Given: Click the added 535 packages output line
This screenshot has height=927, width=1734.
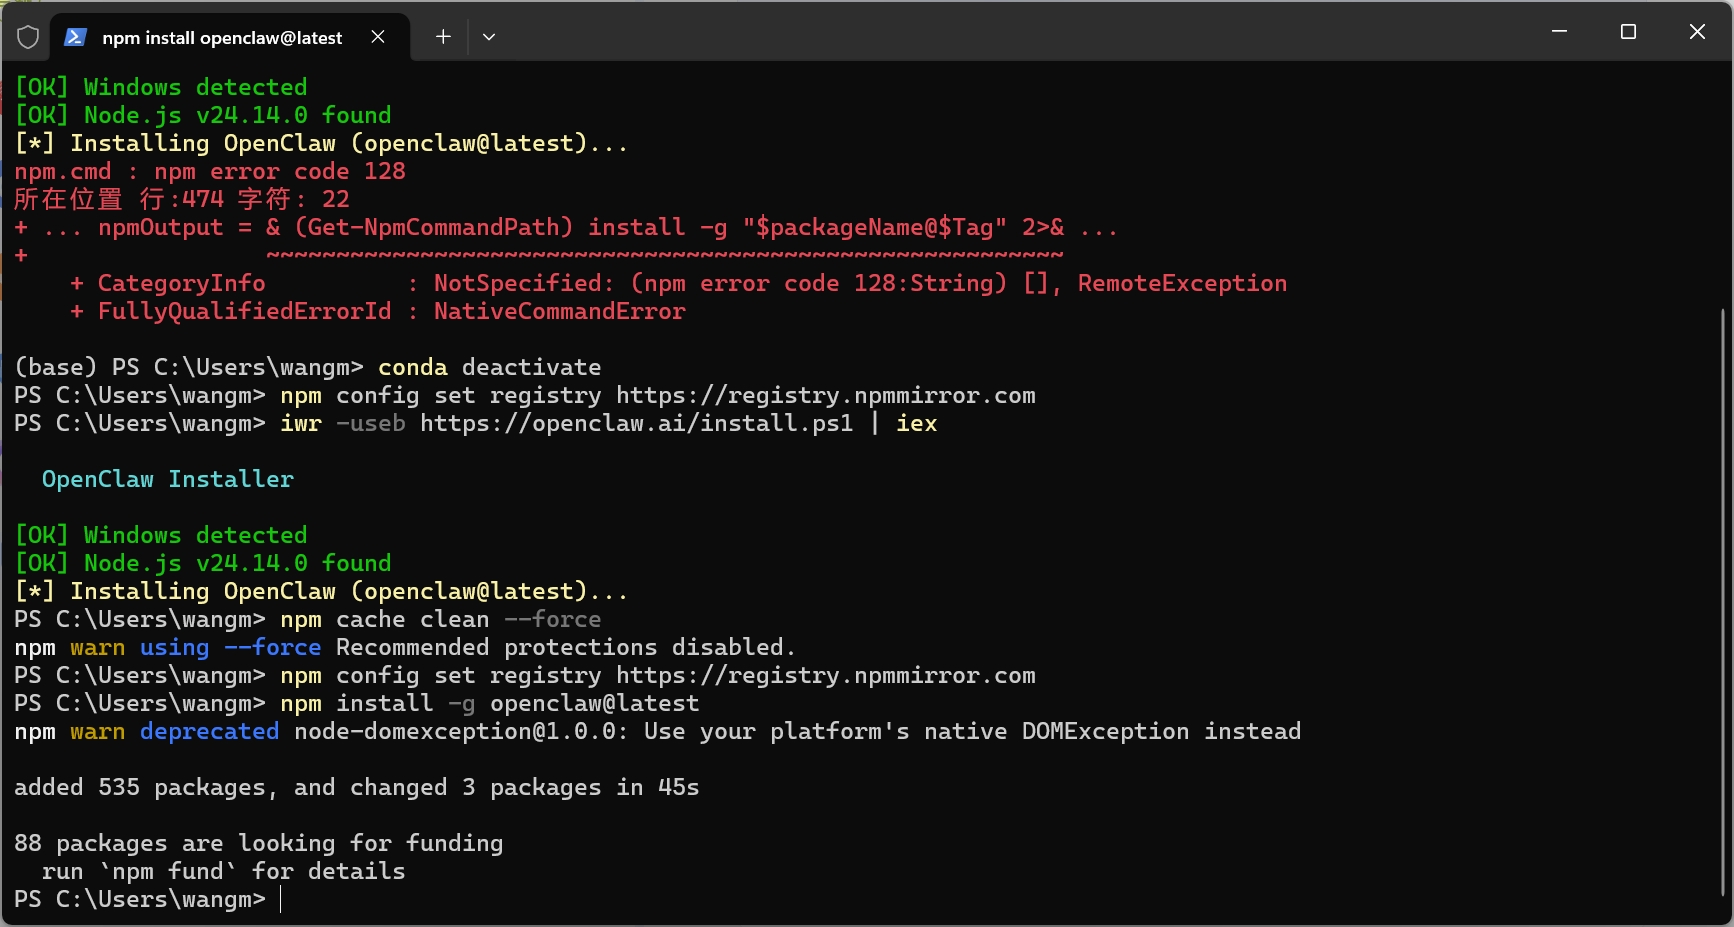Looking at the screenshot, I should click(x=356, y=788).
